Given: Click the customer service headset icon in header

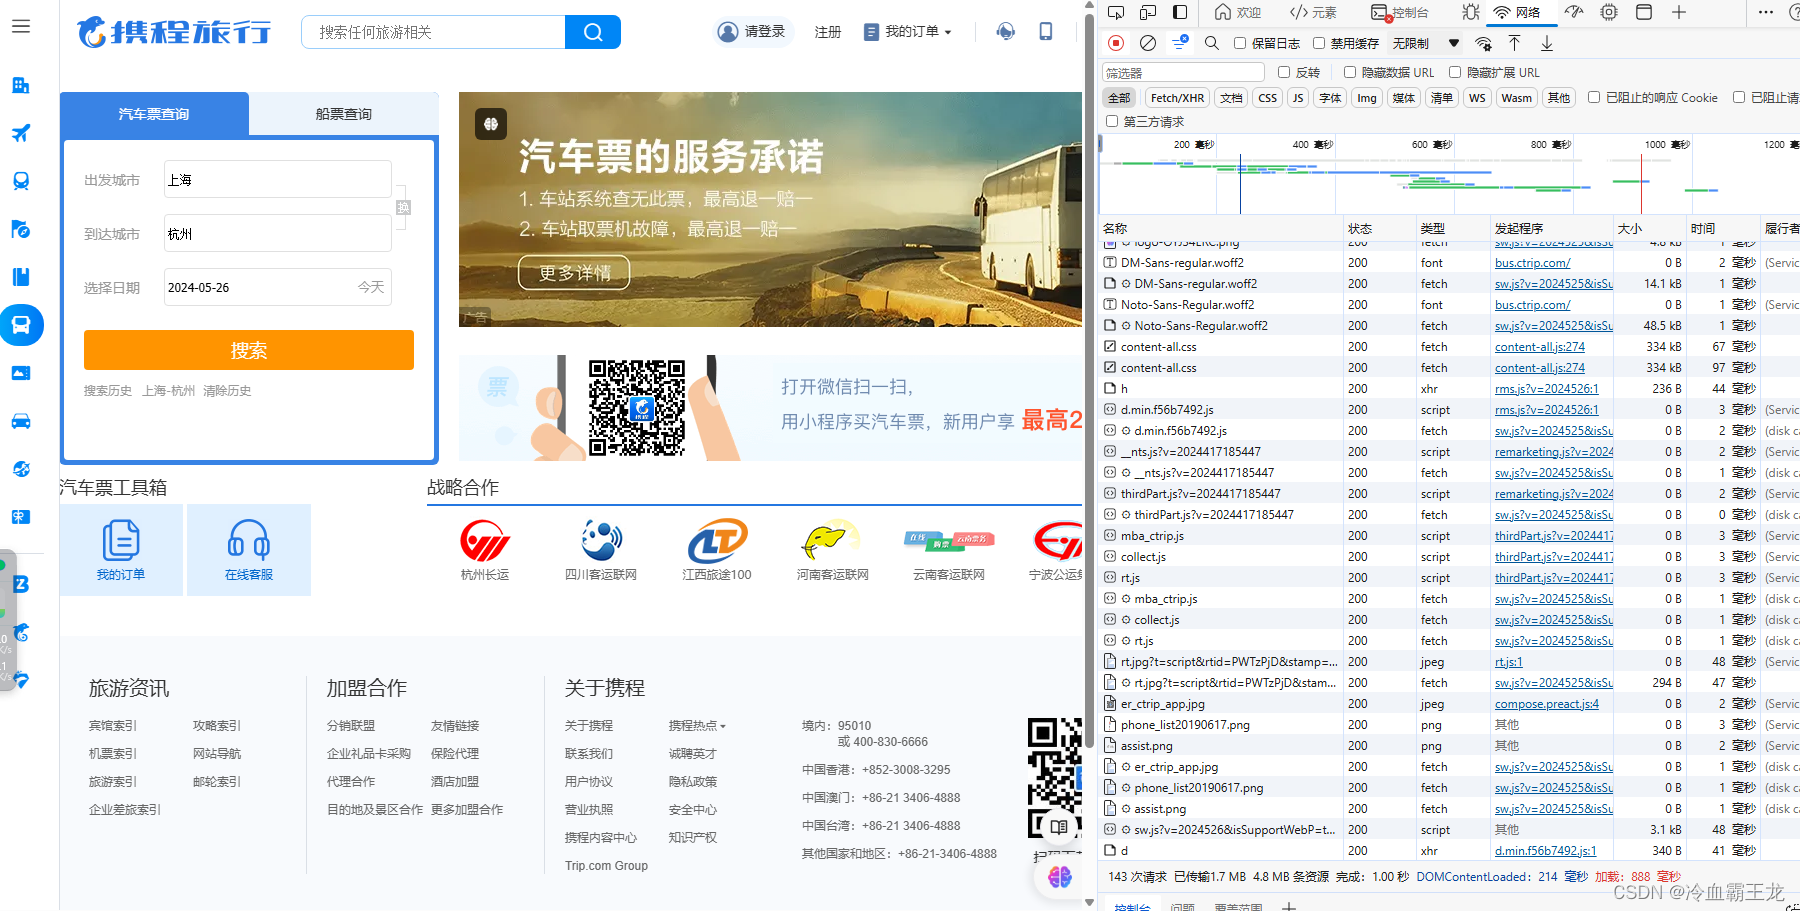Looking at the screenshot, I should tap(1006, 32).
